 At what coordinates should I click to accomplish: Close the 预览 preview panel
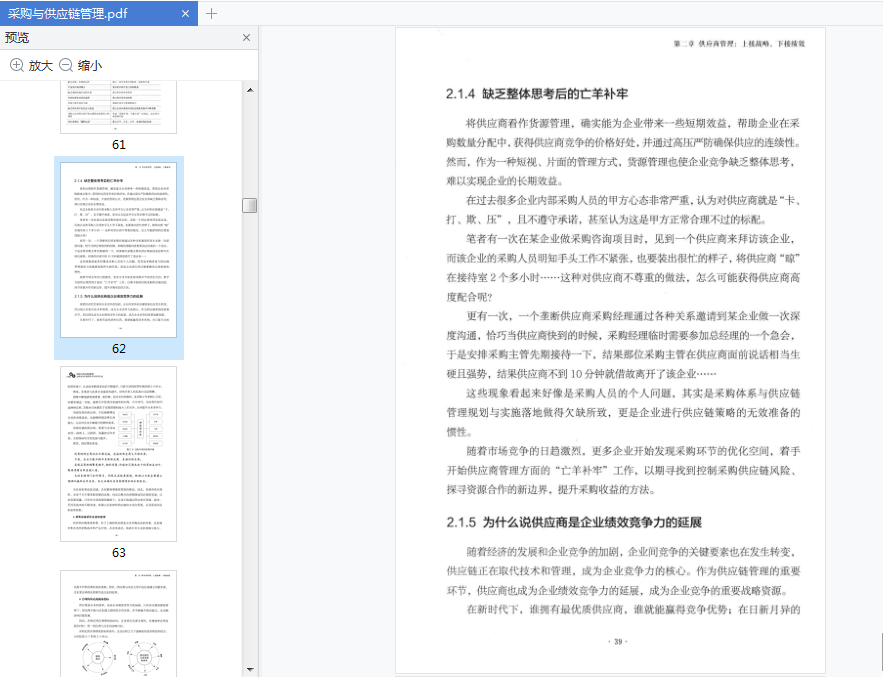click(247, 38)
